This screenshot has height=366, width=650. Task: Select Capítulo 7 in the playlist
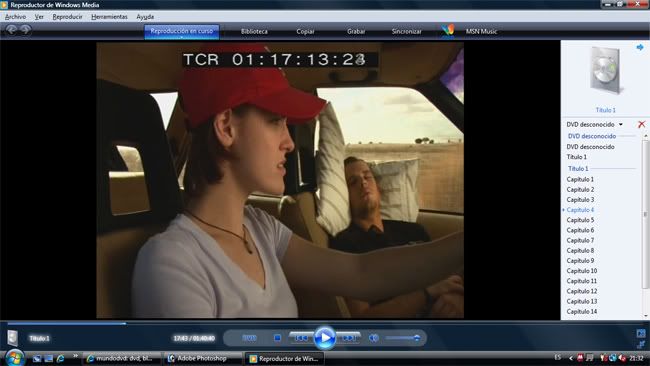click(x=580, y=240)
